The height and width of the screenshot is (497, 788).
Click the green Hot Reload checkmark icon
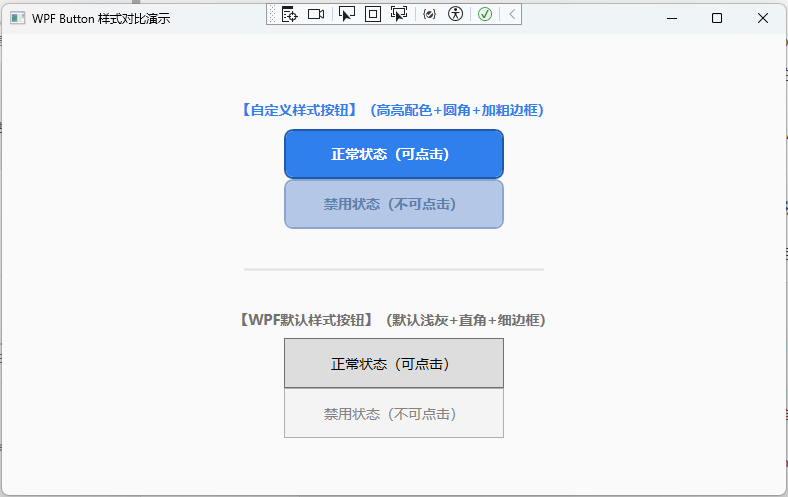pyautogui.click(x=485, y=14)
